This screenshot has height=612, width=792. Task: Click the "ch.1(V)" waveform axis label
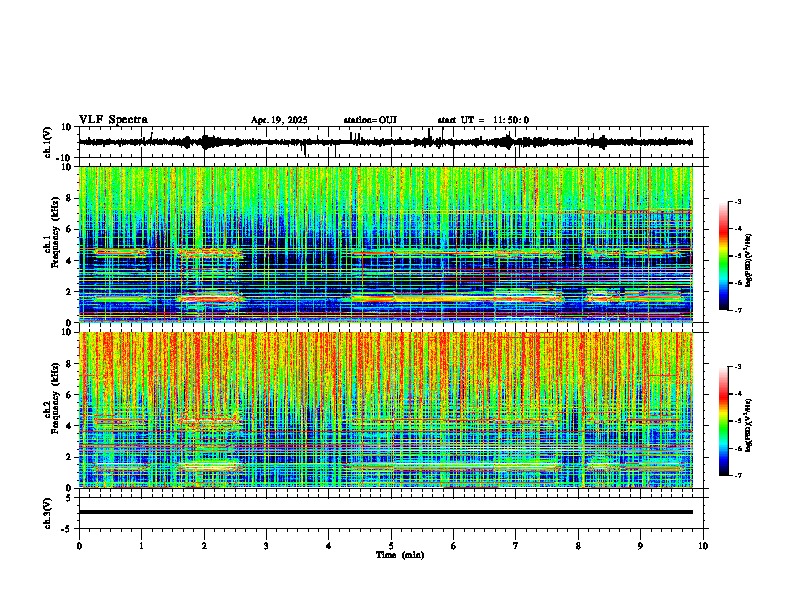pyautogui.click(x=48, y=142)
